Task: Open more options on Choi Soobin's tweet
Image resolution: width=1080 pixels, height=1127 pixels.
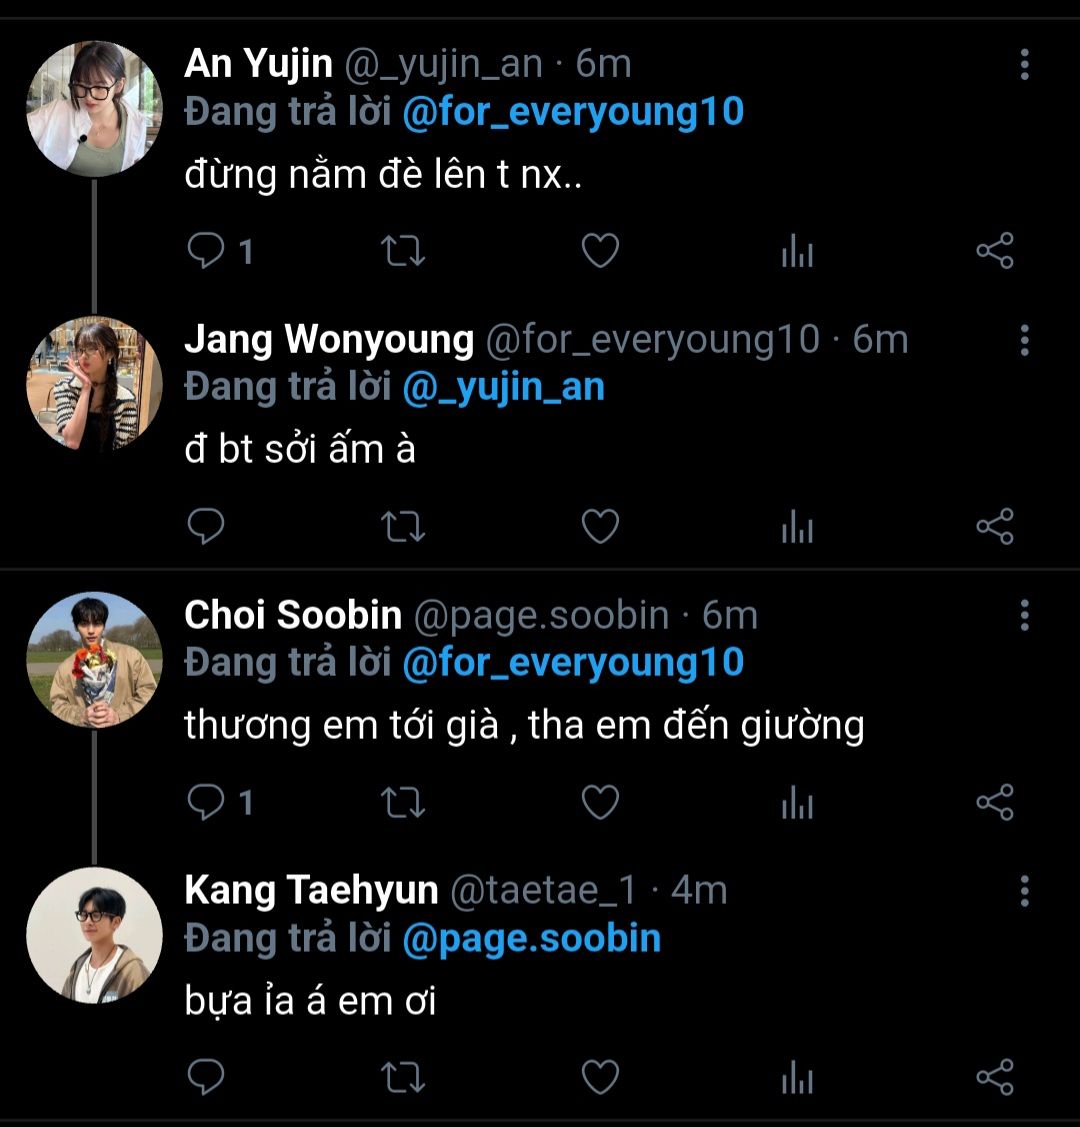Action: (1024, 615)
